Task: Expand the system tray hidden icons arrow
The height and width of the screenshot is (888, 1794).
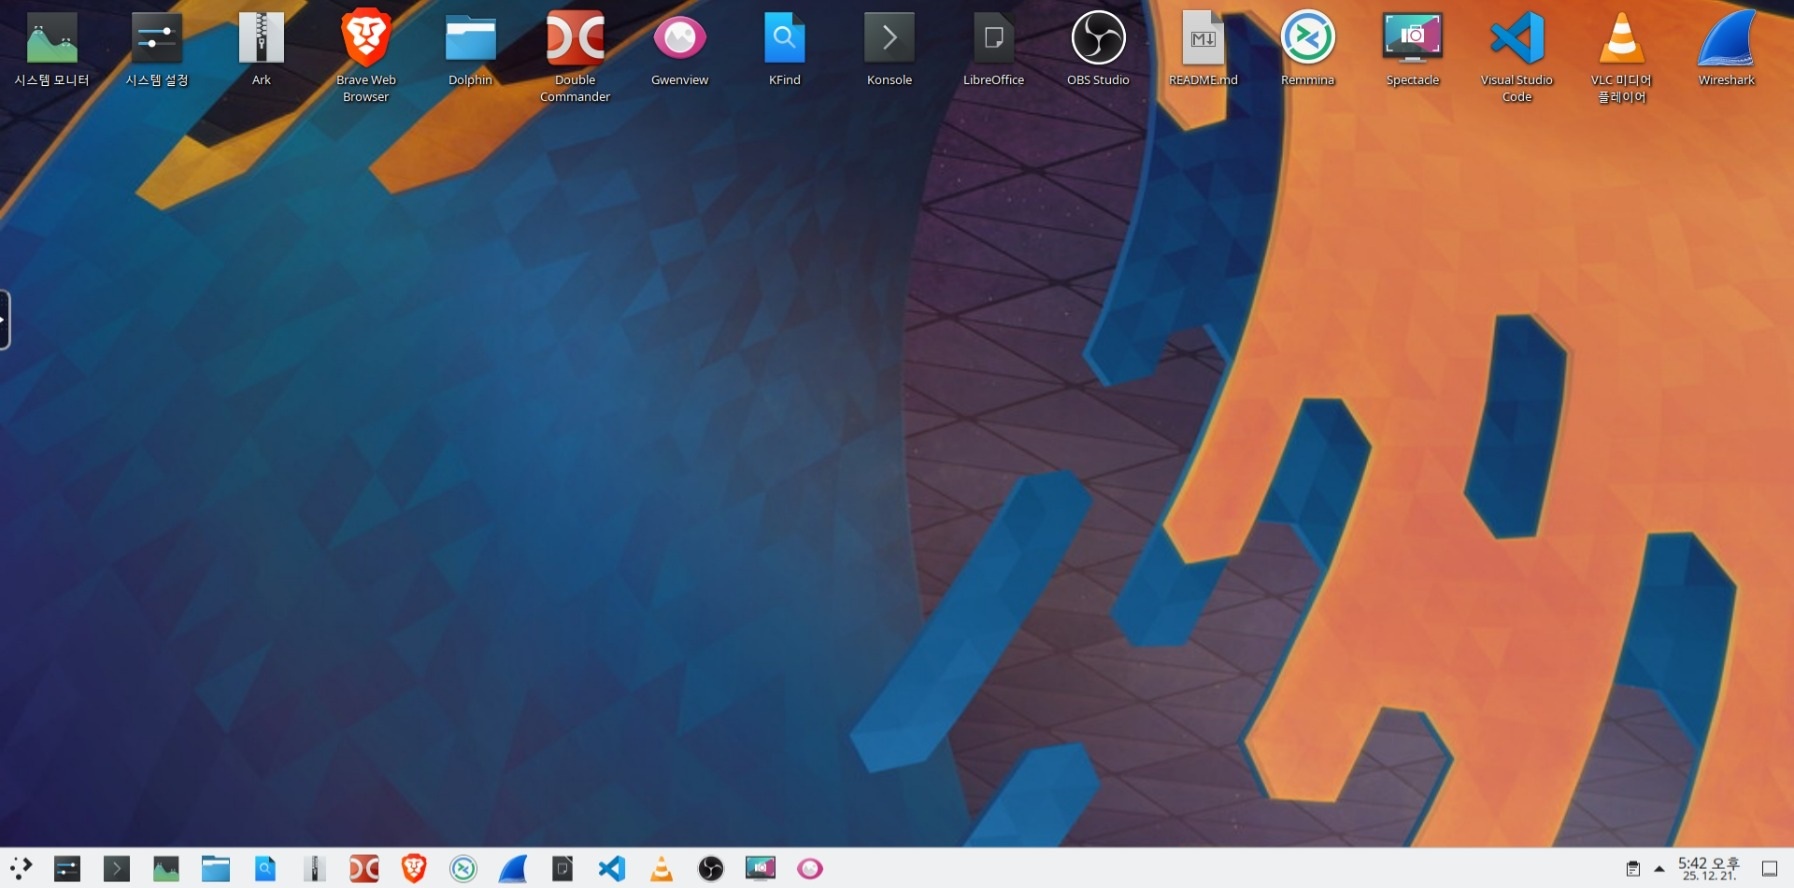Action: 1659,869
